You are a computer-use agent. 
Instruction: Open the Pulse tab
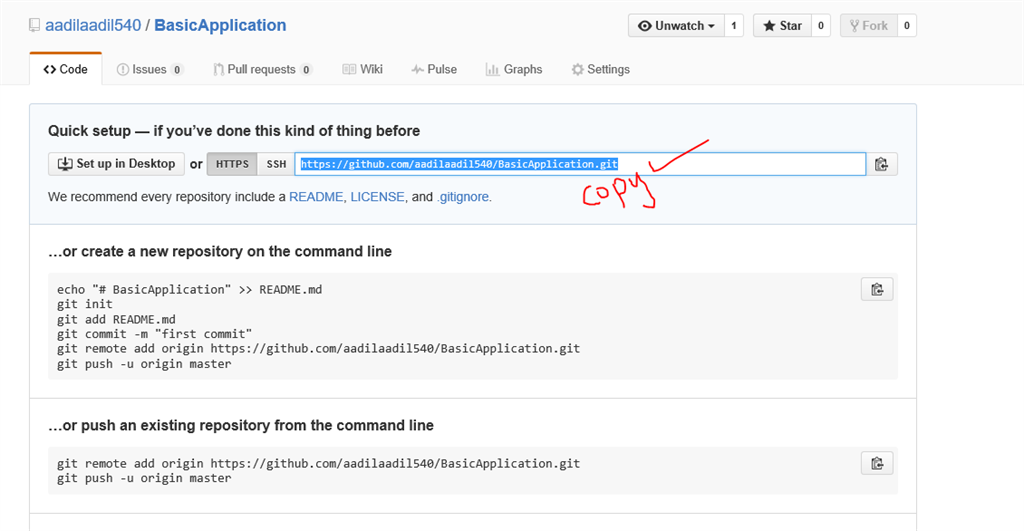coord(434,69)
